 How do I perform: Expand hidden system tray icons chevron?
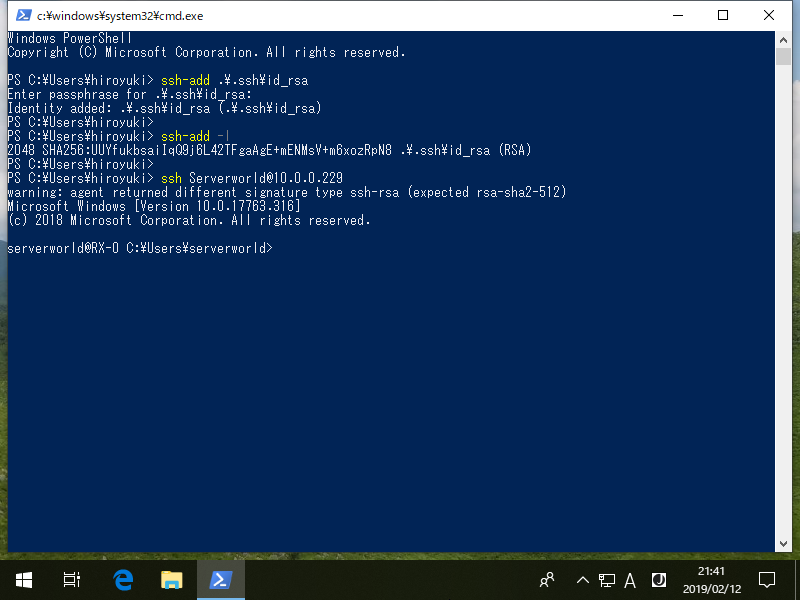(581, 580)
